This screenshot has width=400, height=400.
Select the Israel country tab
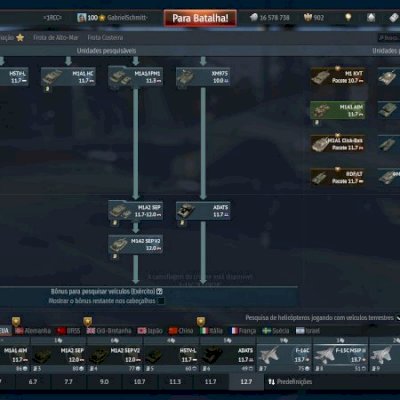pos(308,331)
